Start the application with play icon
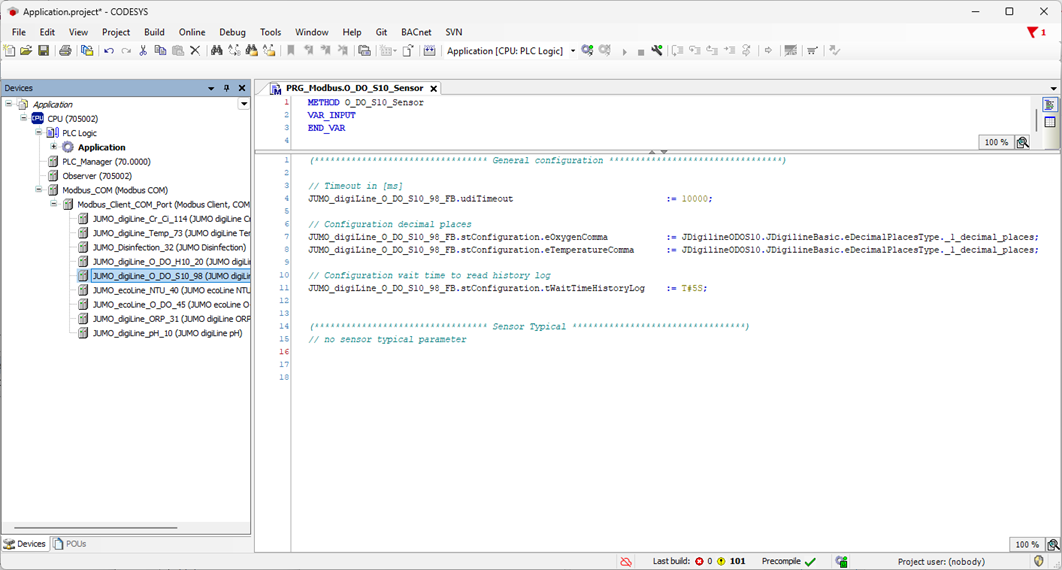The width and height of the screenshot is (1062, 570). [624, 51]
